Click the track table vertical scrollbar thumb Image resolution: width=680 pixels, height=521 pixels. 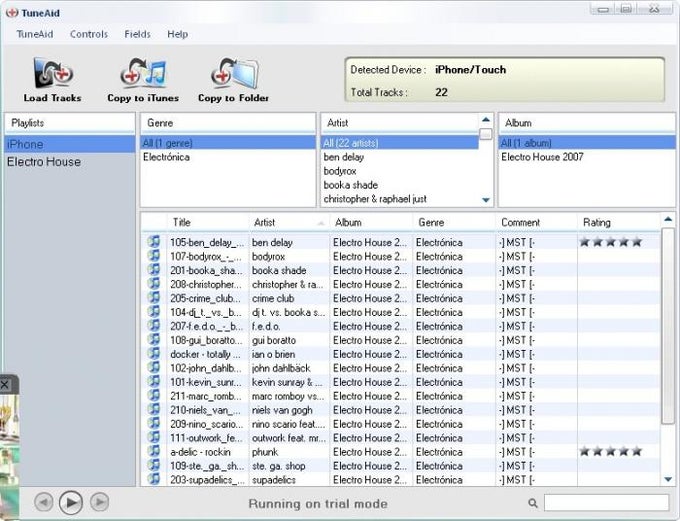668,326
